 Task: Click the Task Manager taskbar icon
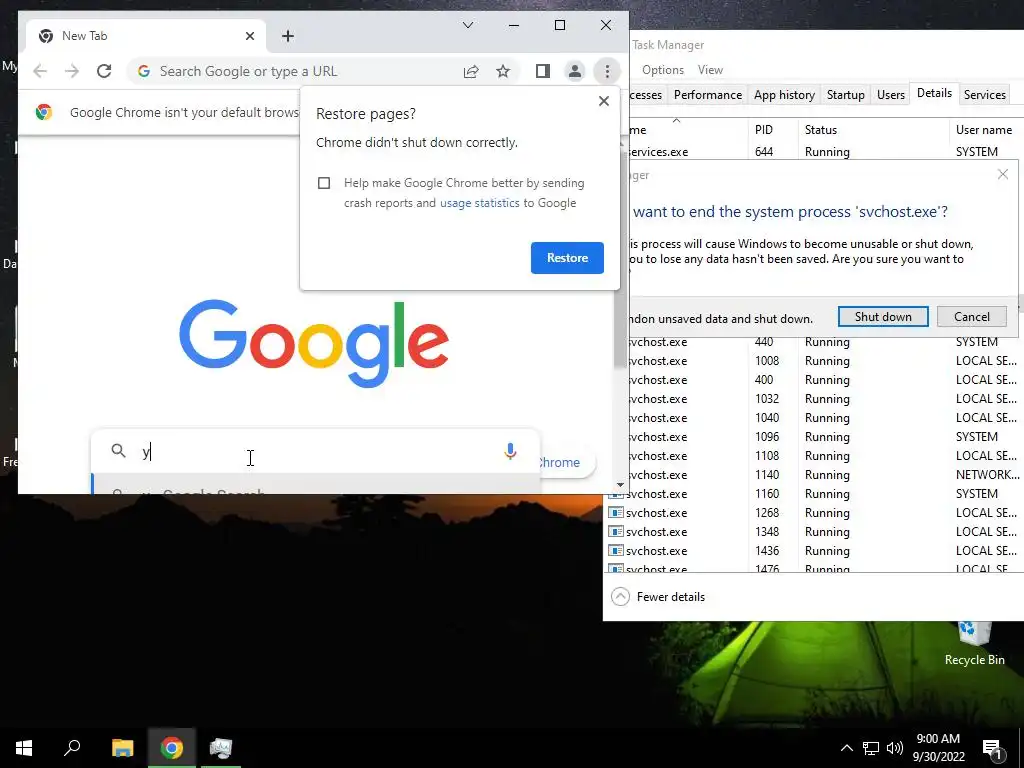pos(221,747)
